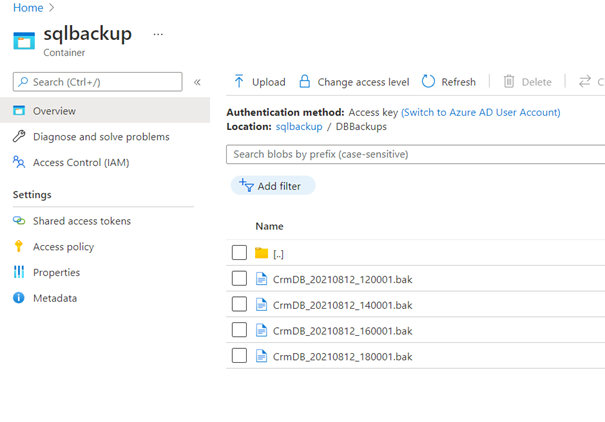This screenshot has width=605, height=422.
Task: Open sqlbackup location link
Action: click(299, 127)
